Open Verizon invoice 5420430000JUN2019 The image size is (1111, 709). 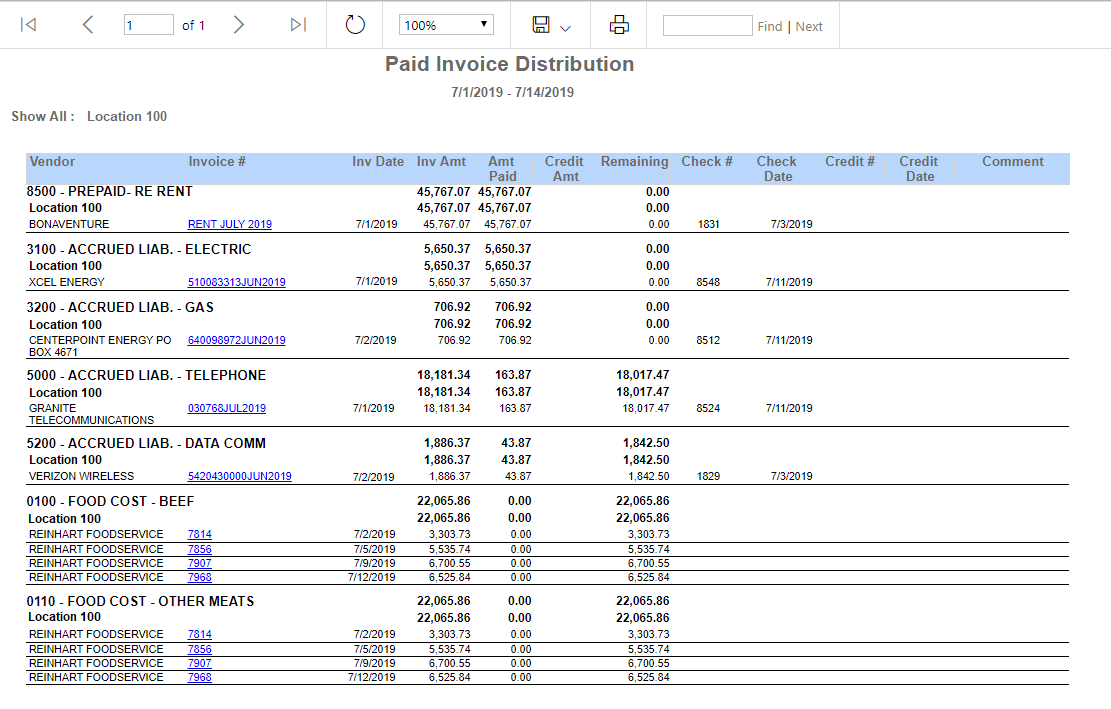[x=239, y=476]
